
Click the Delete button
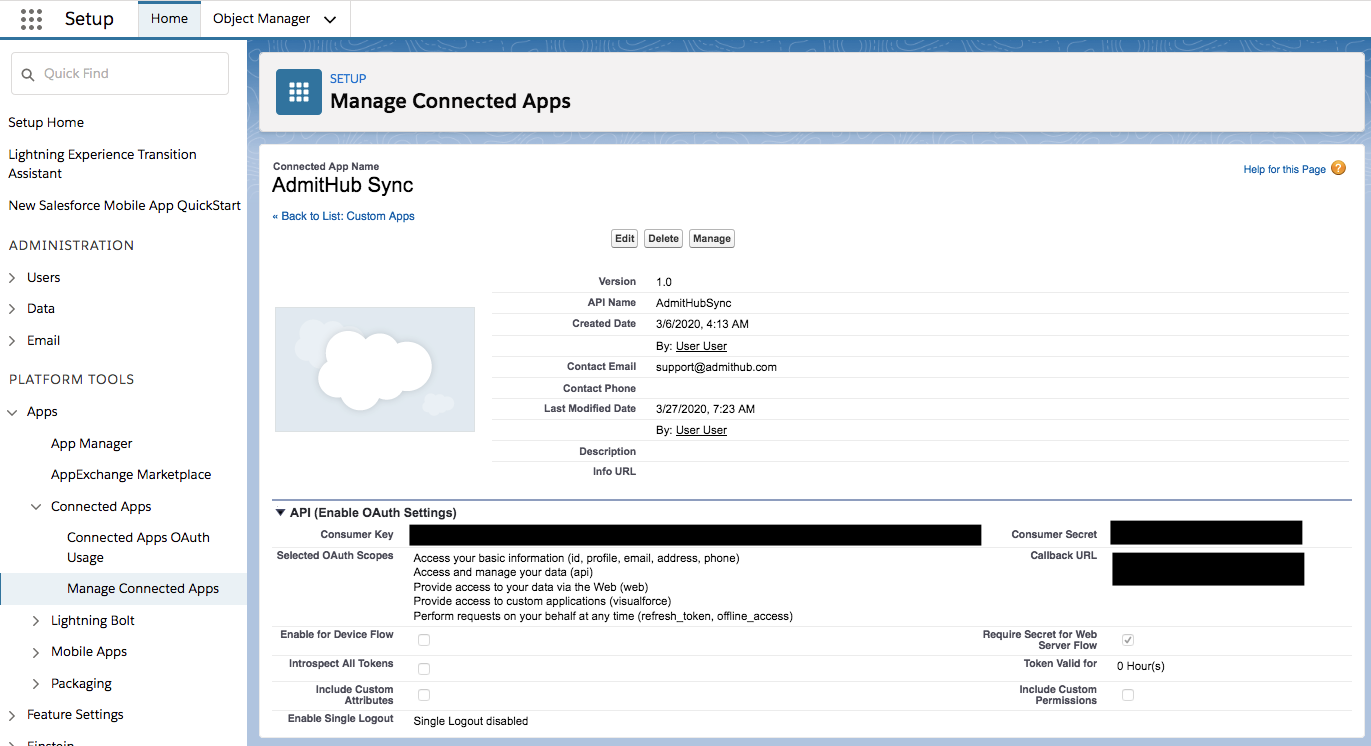[x=663, y=238]
